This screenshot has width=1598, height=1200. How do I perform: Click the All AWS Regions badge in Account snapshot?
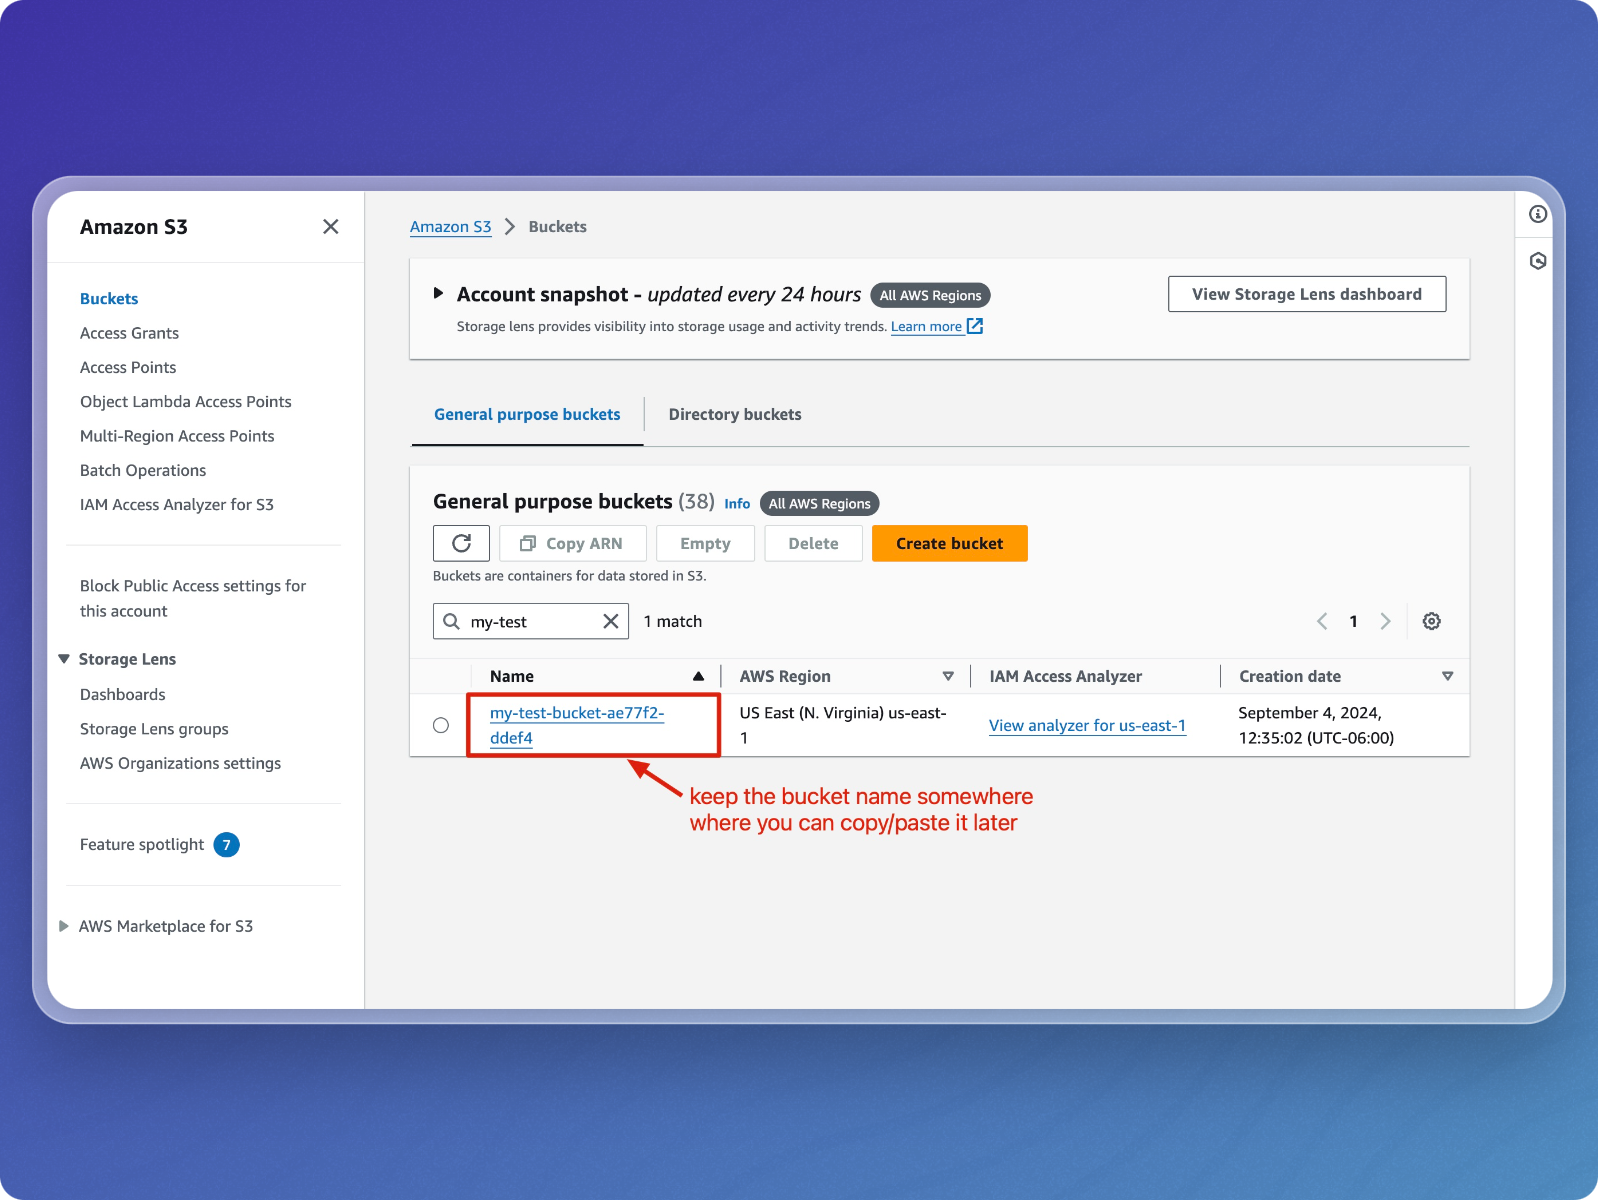click(930, 295)
